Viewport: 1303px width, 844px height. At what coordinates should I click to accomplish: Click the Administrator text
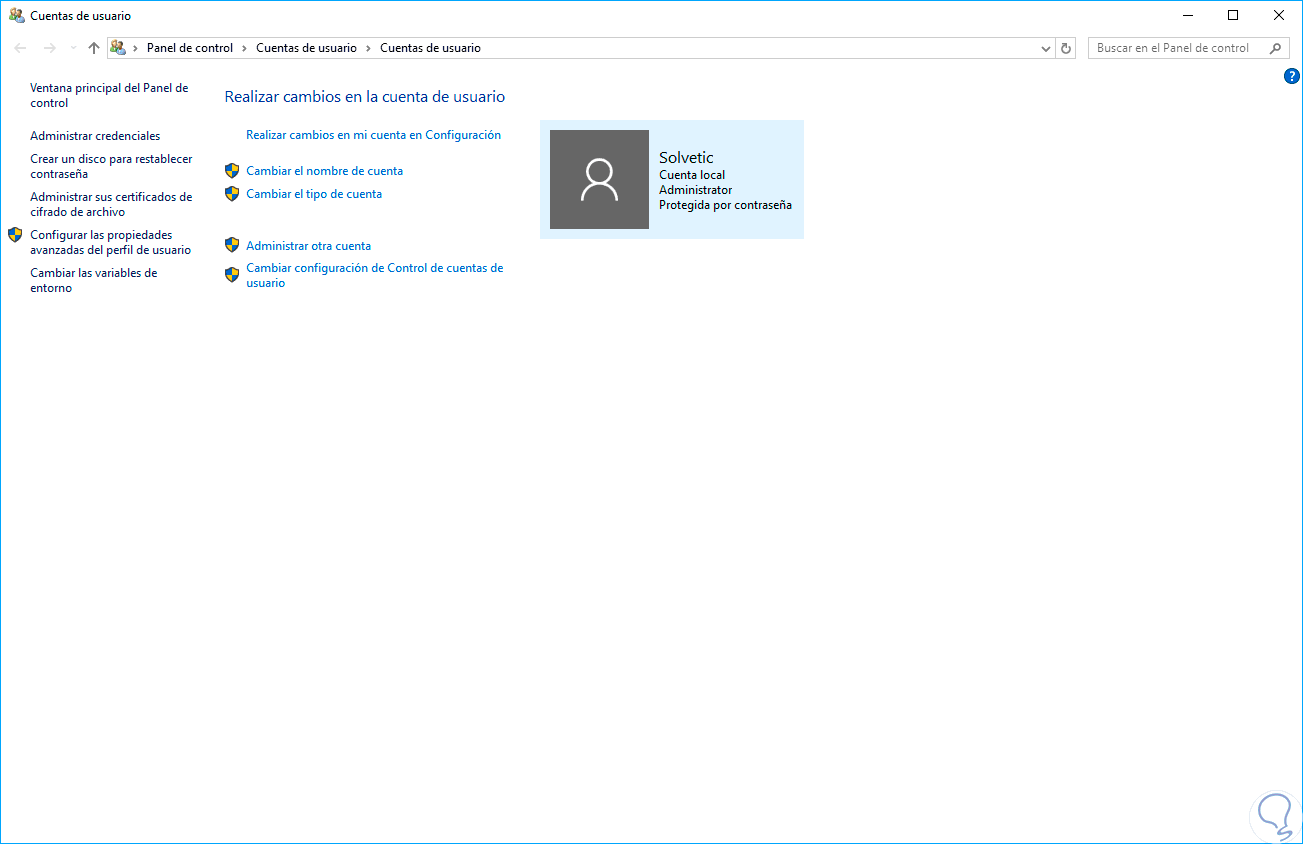tap(695, 190)
